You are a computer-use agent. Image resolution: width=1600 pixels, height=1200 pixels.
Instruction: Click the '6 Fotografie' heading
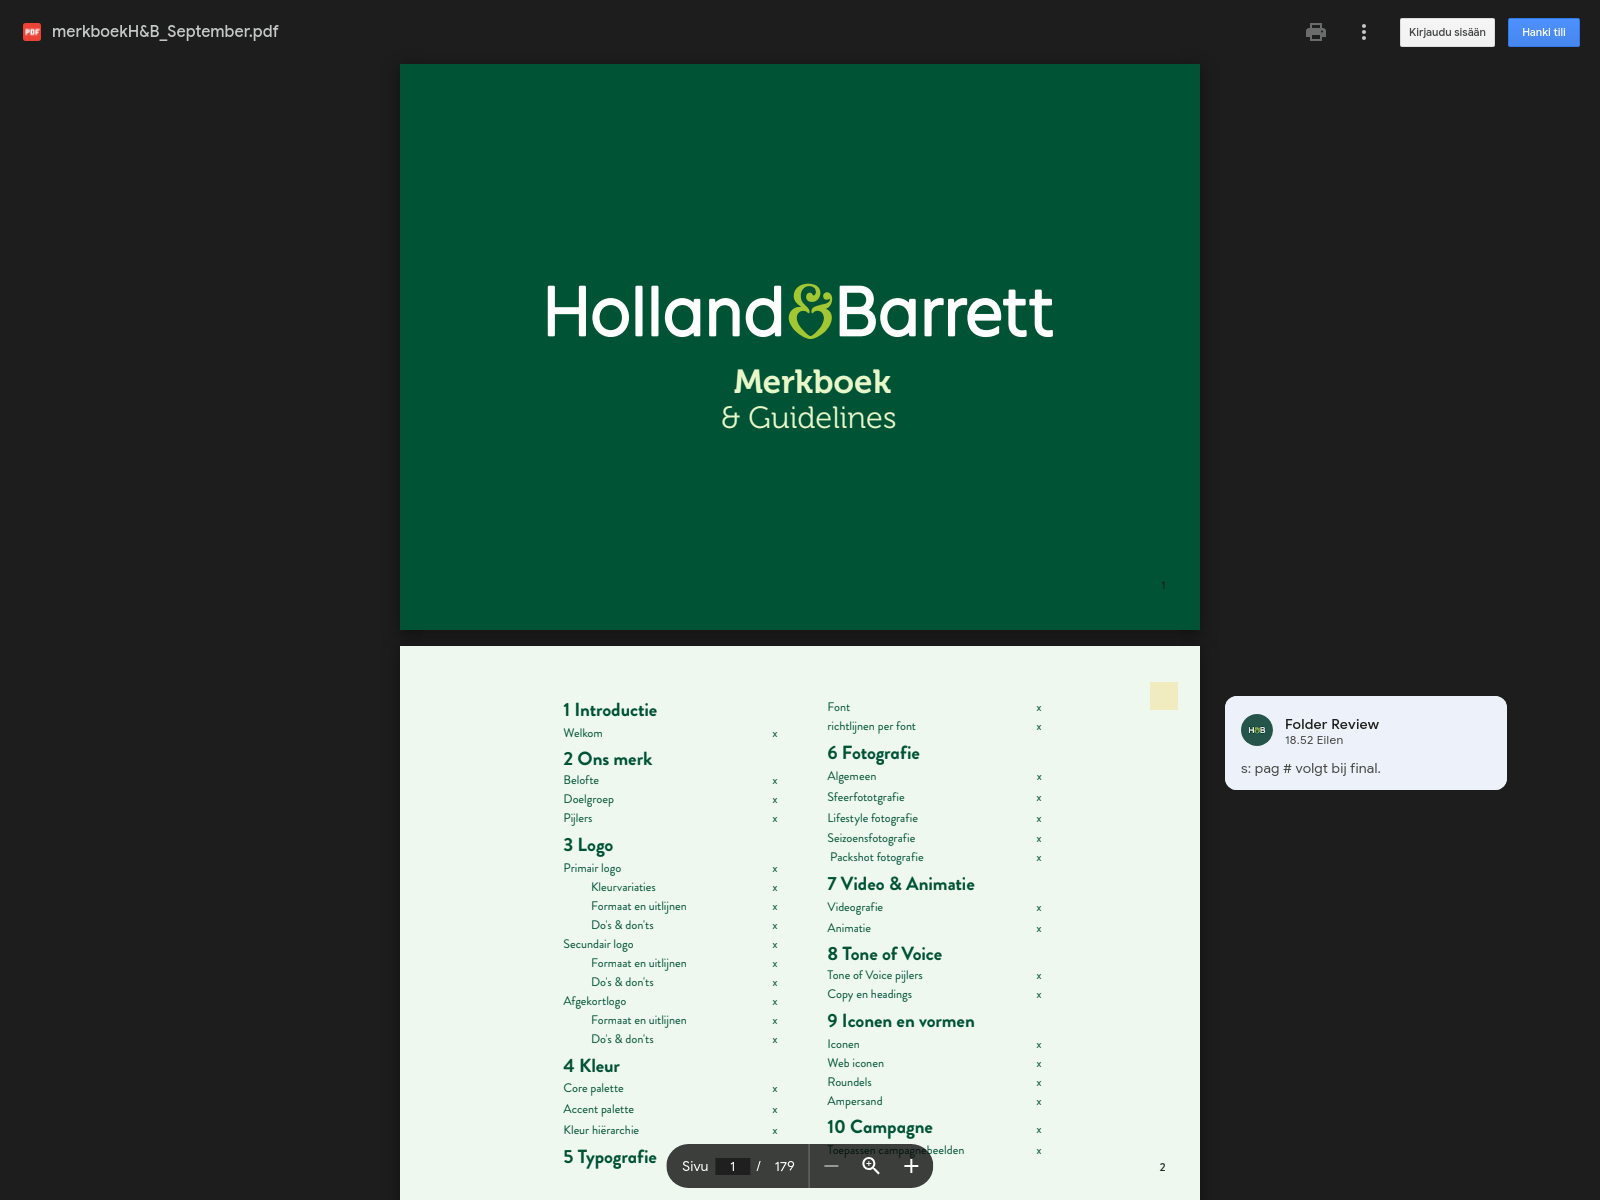coord(873,754)
